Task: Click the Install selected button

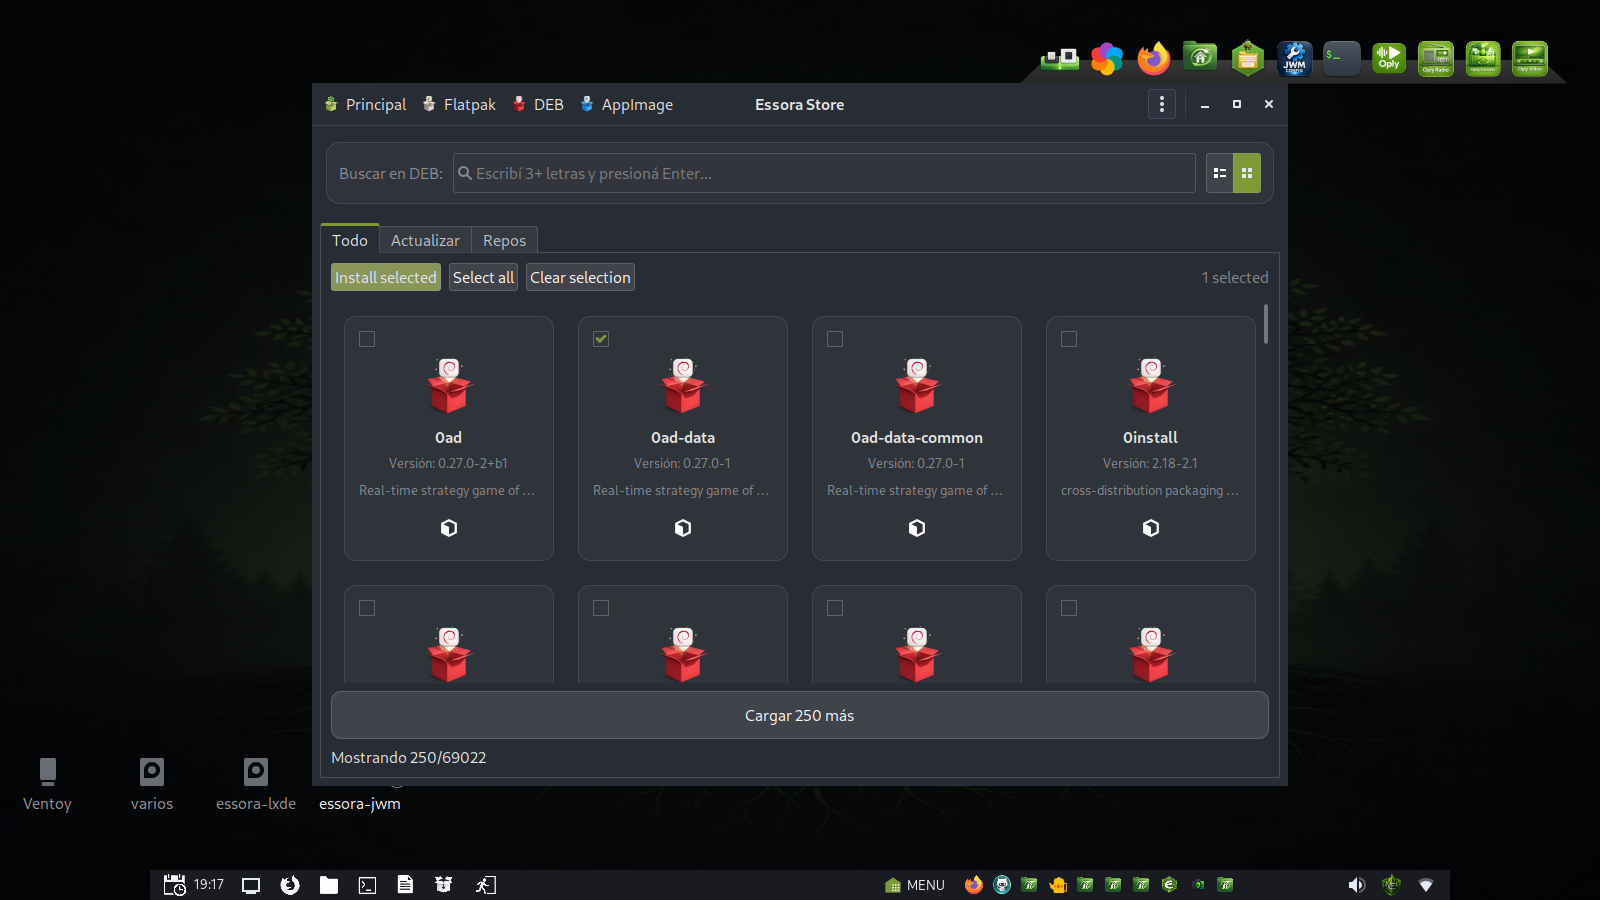Action: [x=386, y=277]
